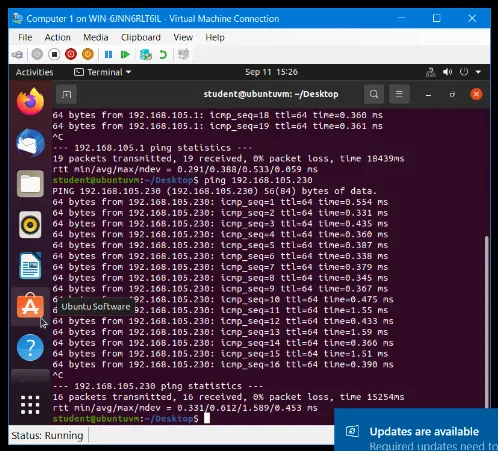Open Help from the dock

(30, 348)
